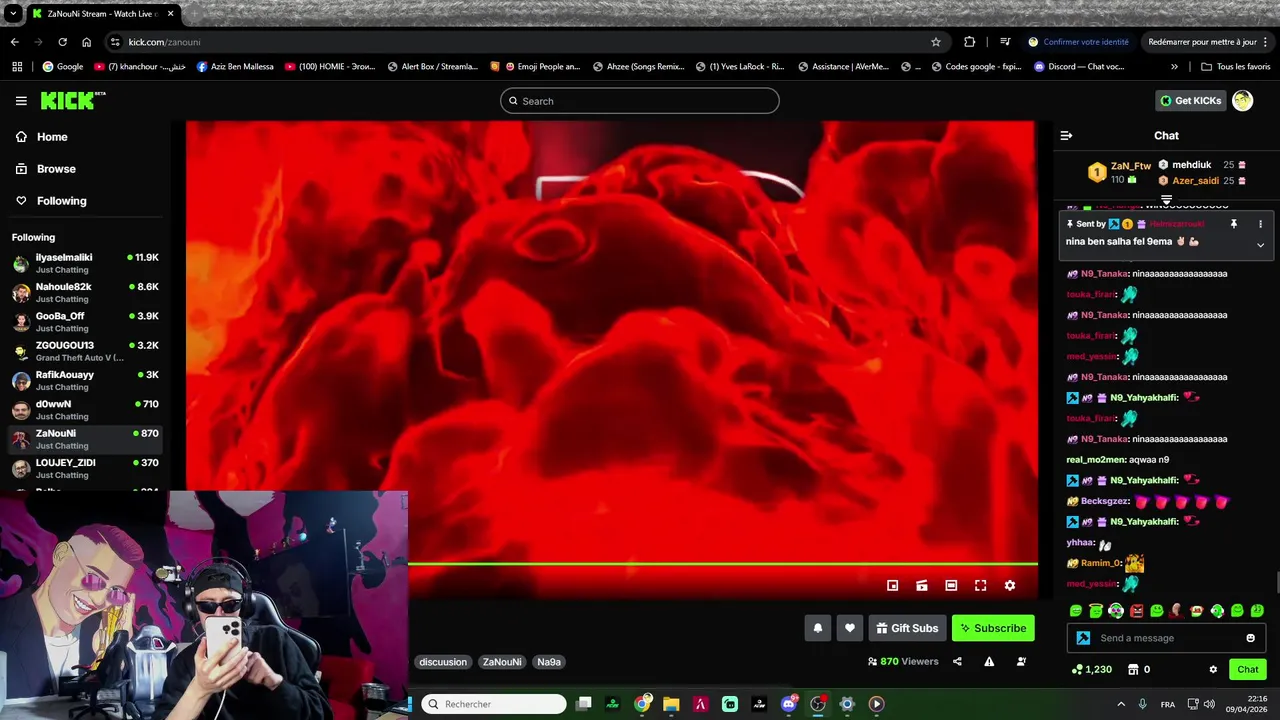Enter fullscreen on the video player
Viewport: 1280px width, 720px height.
pyautogui.click(x=981, y=585)
